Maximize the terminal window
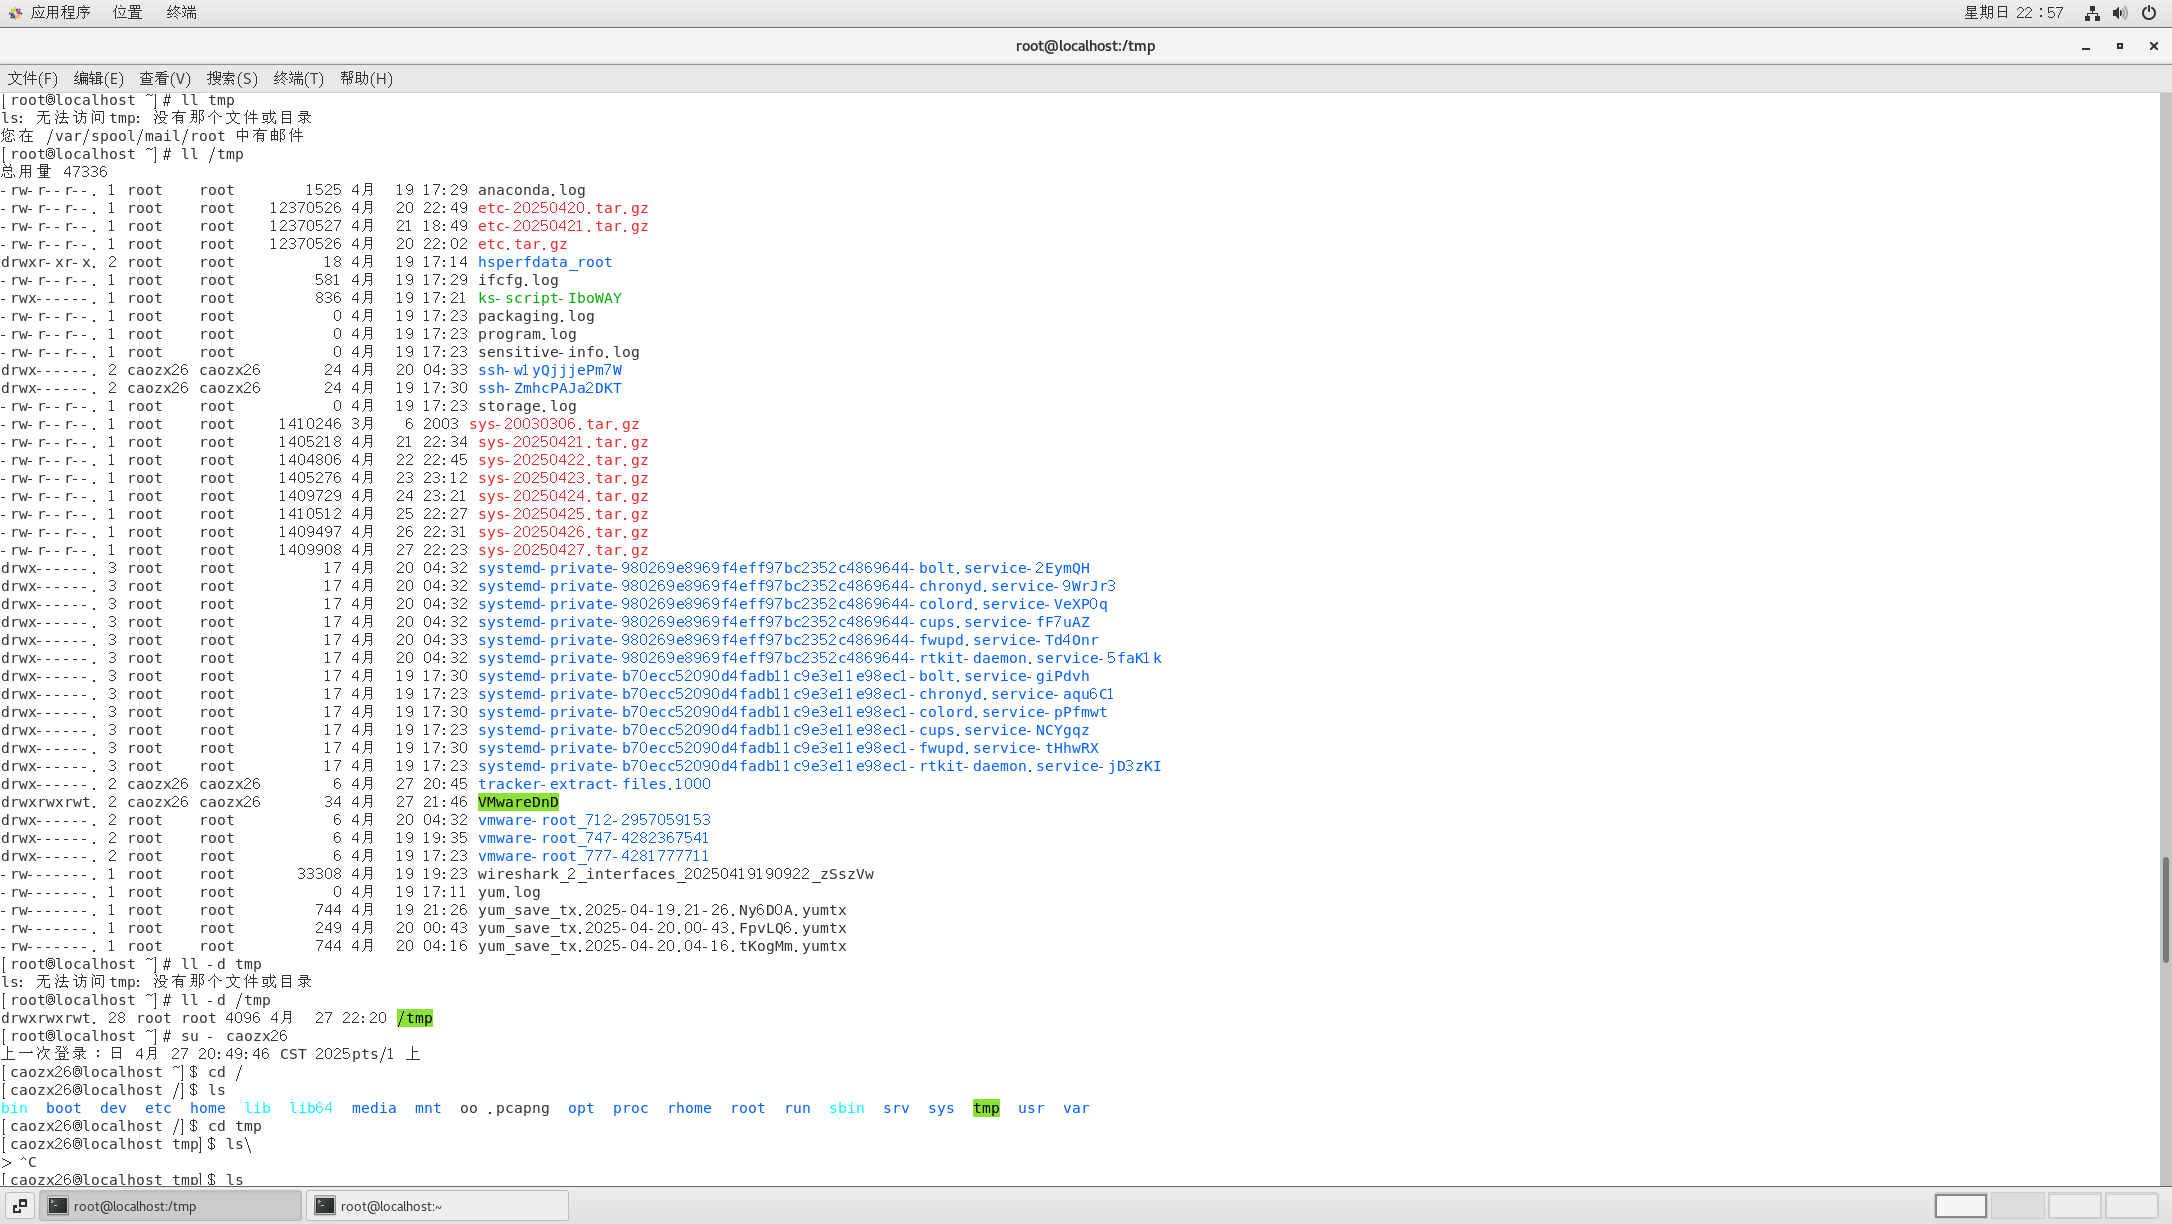 [x=2120, y=46]
